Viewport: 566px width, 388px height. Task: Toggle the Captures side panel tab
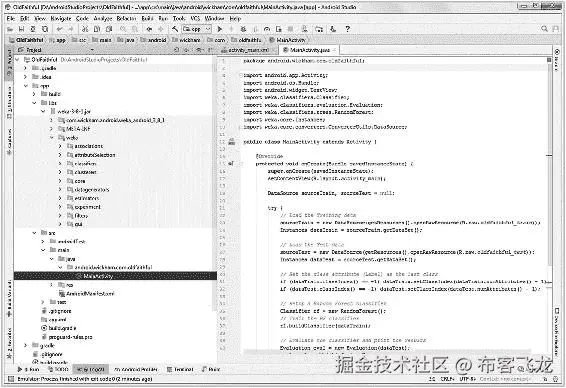(10, 141)
